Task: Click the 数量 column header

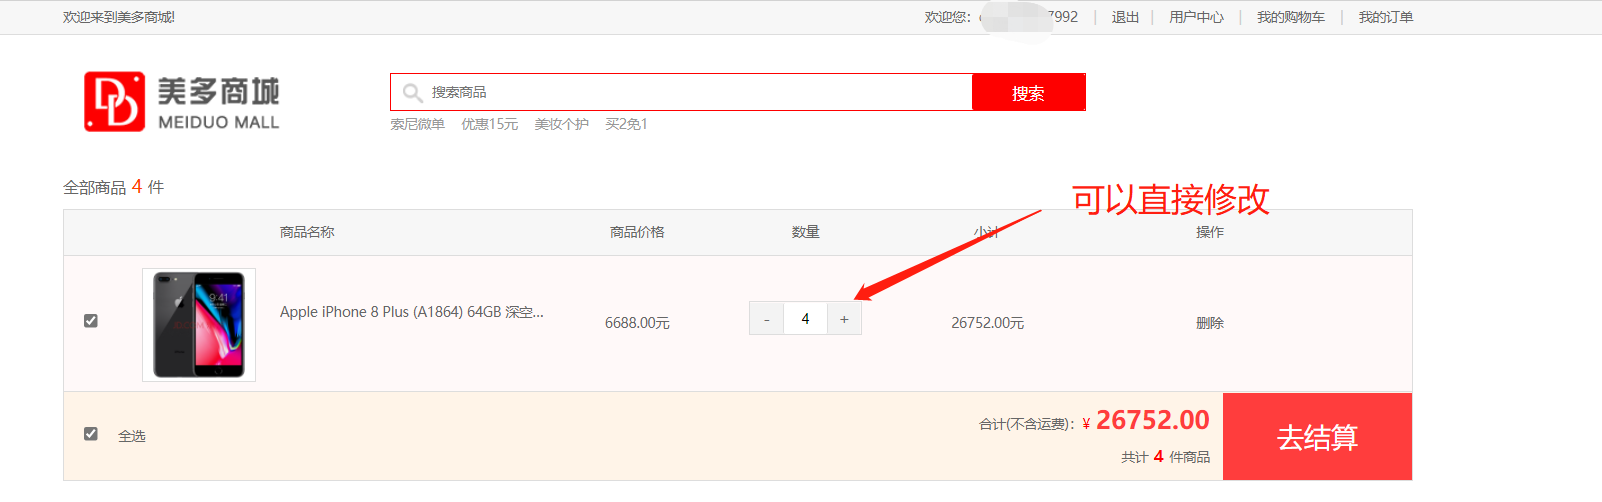Action: [x=805, y=232]
